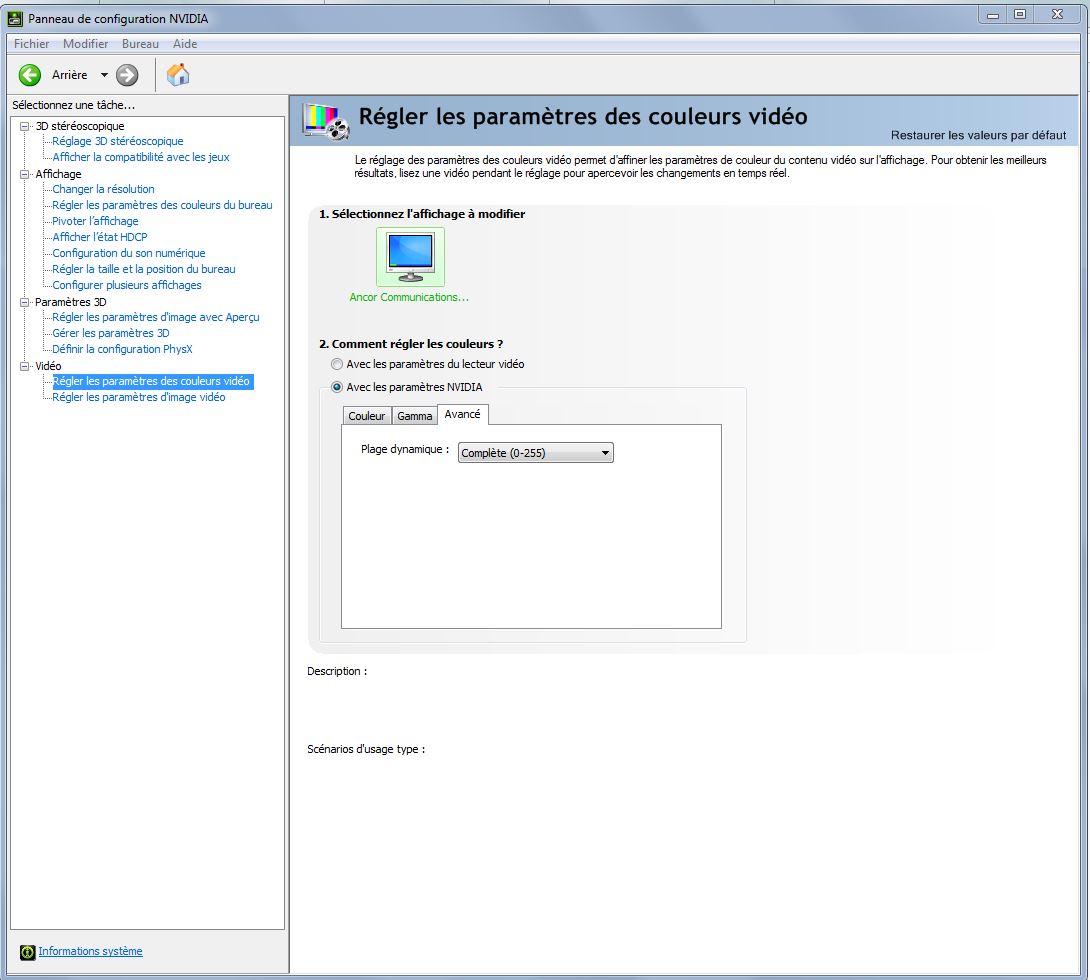Click the Affichage category label

point(58,174)
